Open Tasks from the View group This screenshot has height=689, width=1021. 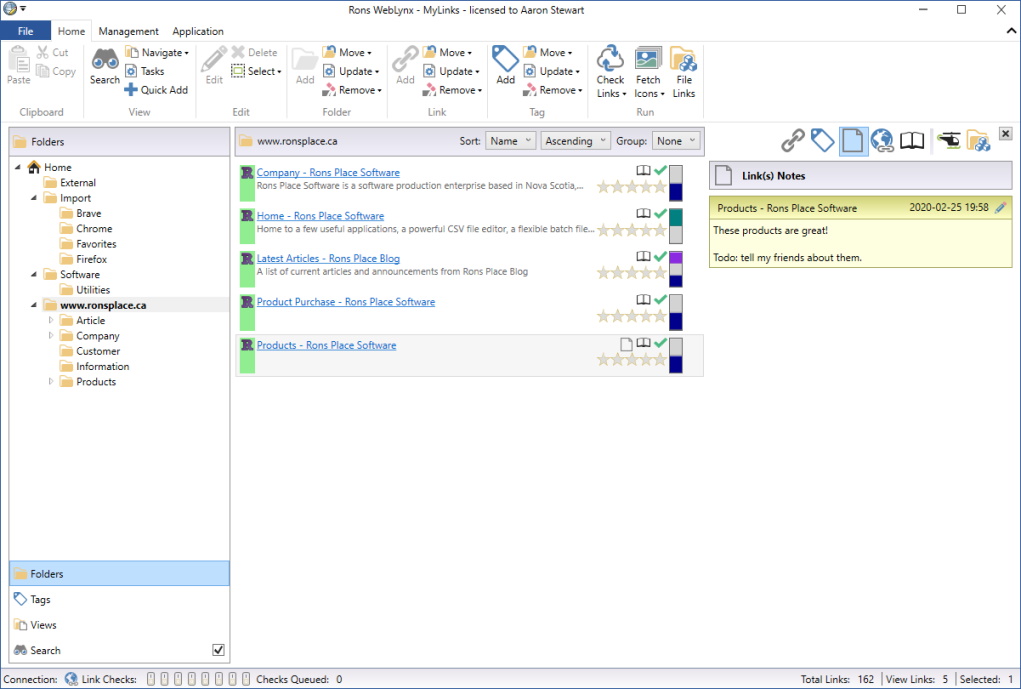[x=145, y=71]
